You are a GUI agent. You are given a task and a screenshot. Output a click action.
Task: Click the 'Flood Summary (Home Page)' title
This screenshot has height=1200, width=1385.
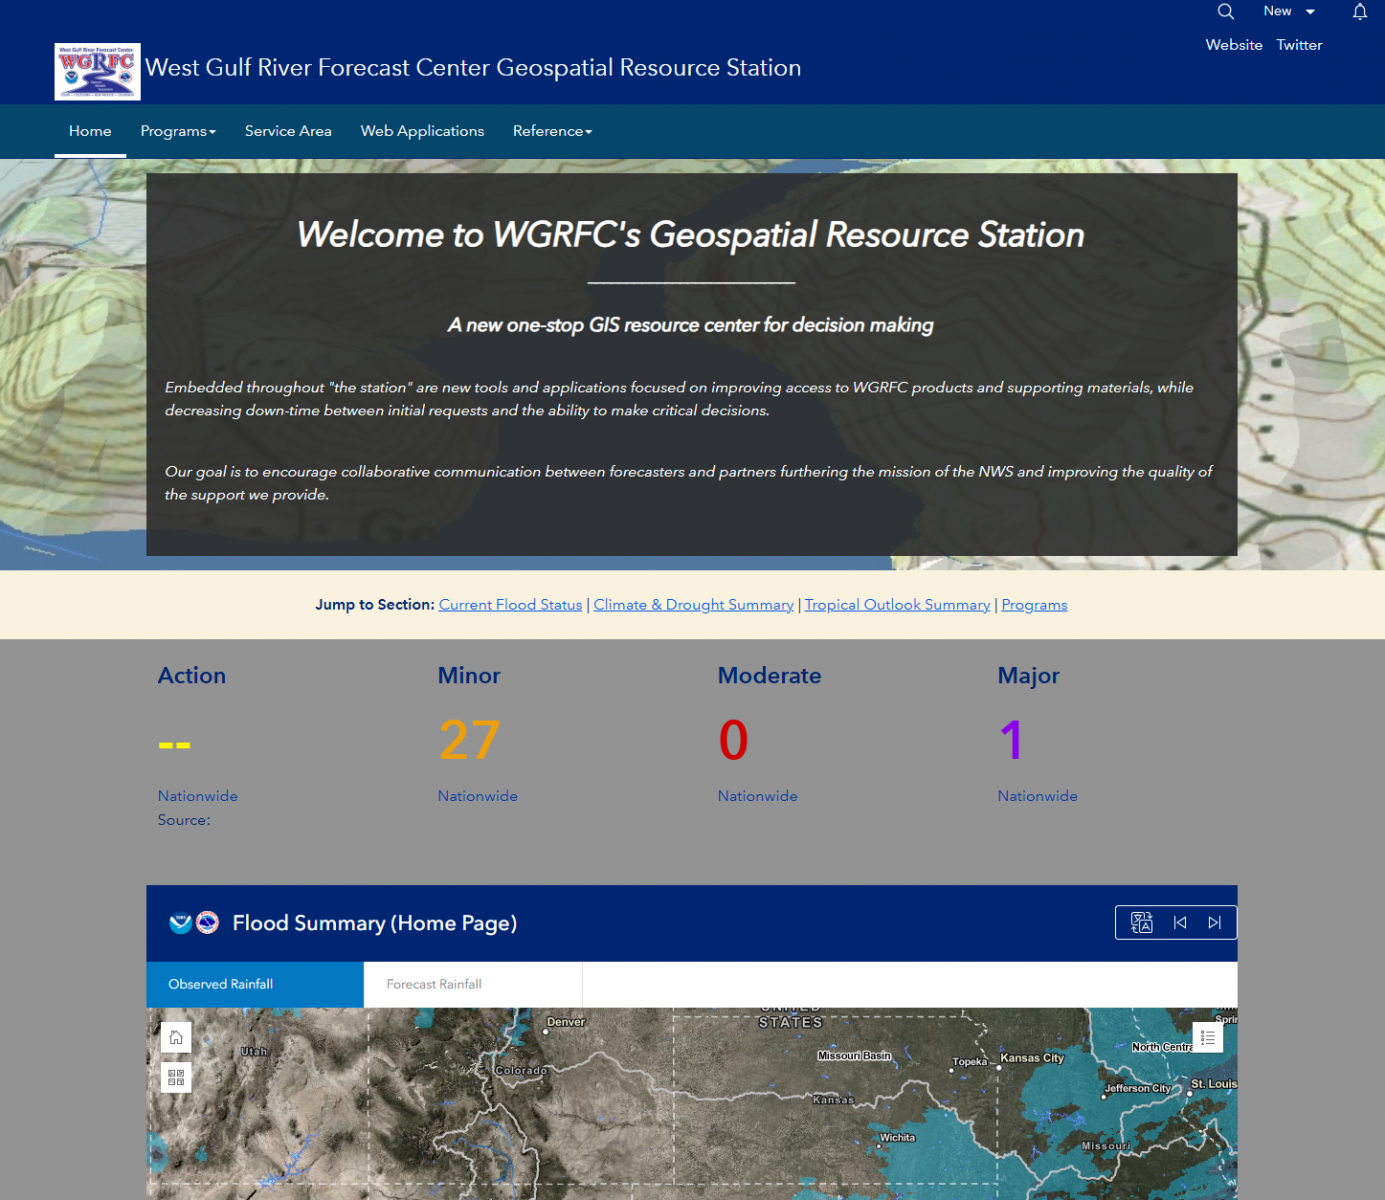[x=375, y=923]
